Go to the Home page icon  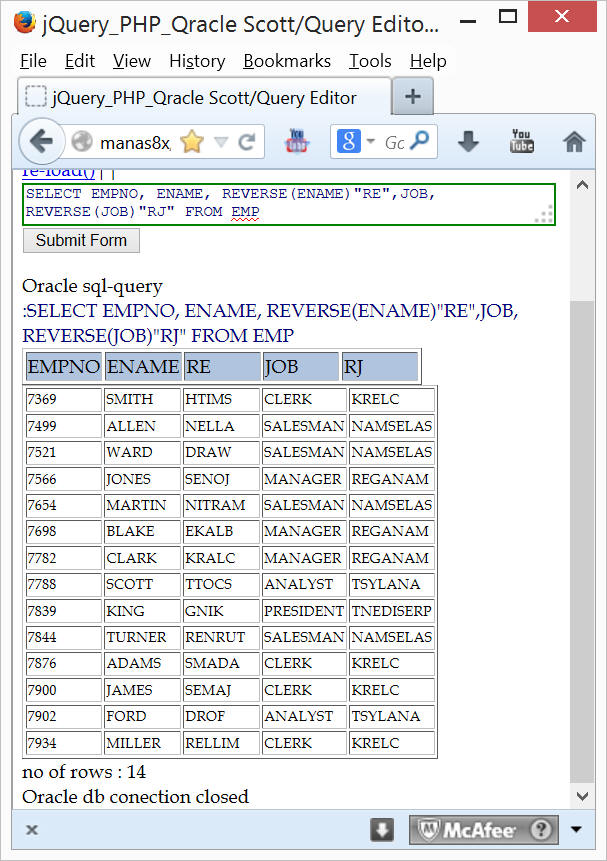574,142
